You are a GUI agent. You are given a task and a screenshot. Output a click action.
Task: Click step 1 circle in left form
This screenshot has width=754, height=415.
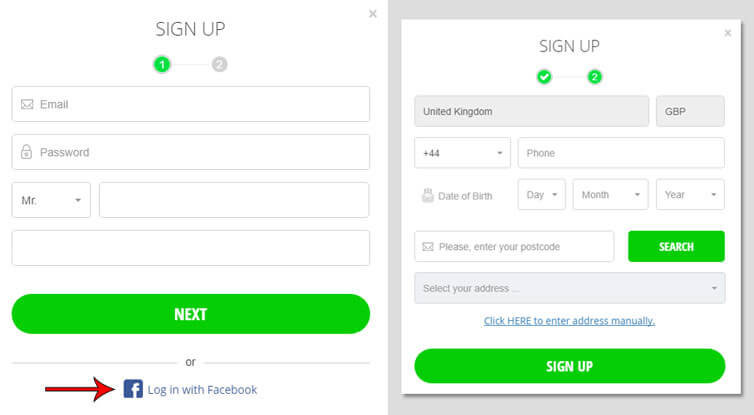tap(162, 64)
